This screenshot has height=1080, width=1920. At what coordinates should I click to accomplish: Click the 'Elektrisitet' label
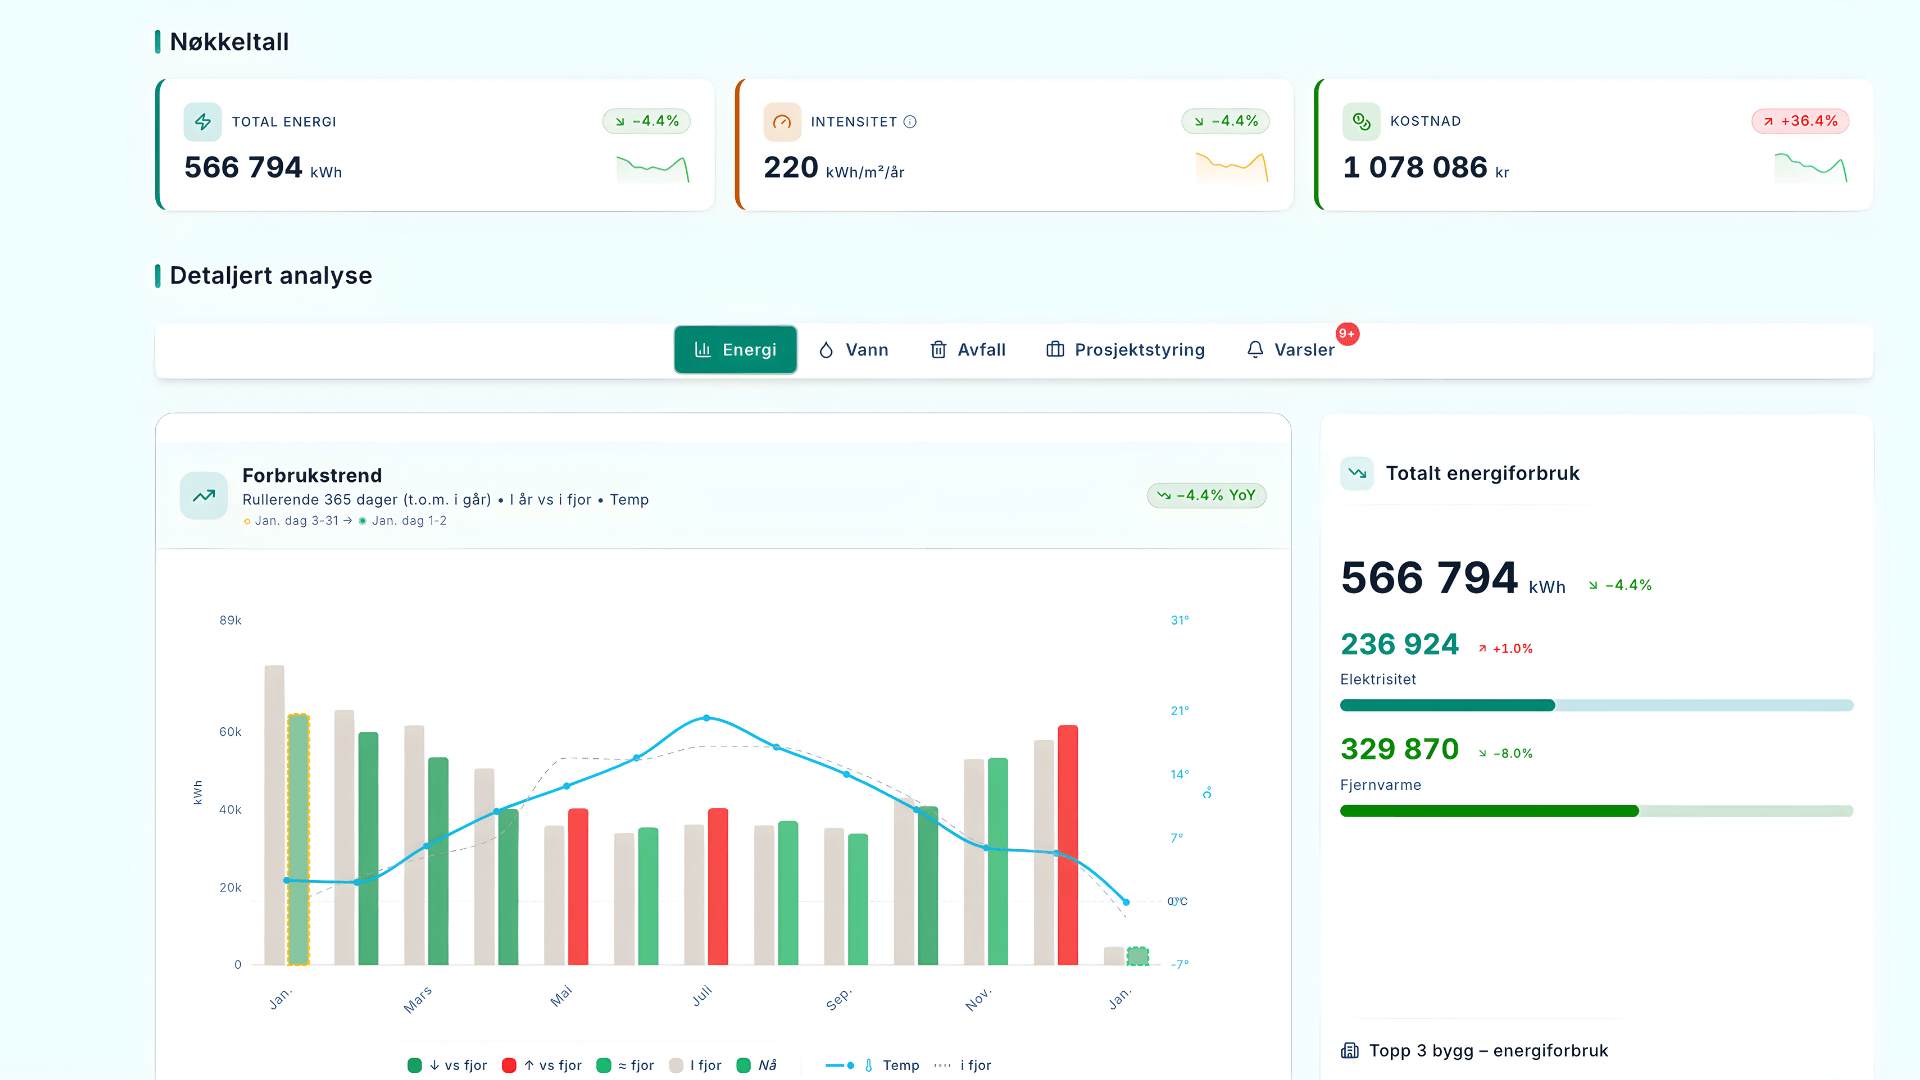(1378, 679)
